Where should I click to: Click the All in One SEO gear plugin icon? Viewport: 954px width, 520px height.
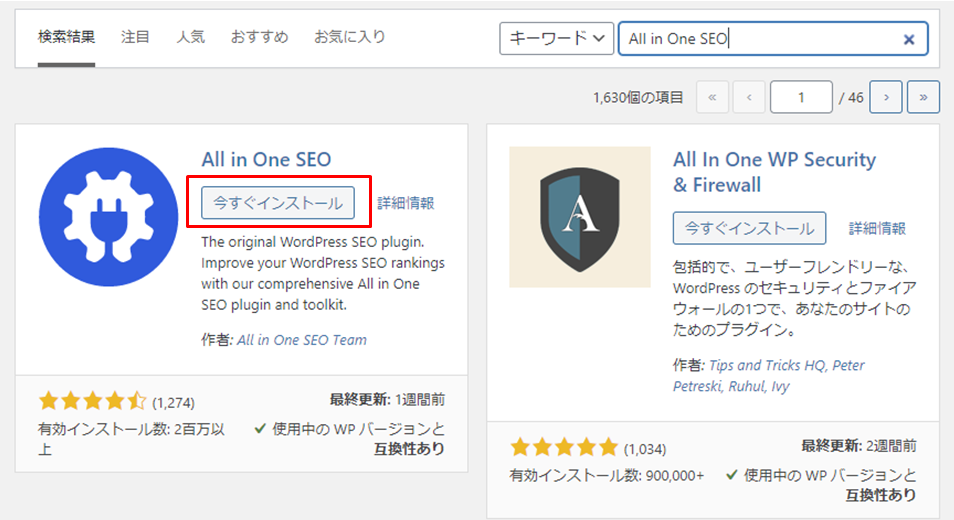[x=108, y=217]
